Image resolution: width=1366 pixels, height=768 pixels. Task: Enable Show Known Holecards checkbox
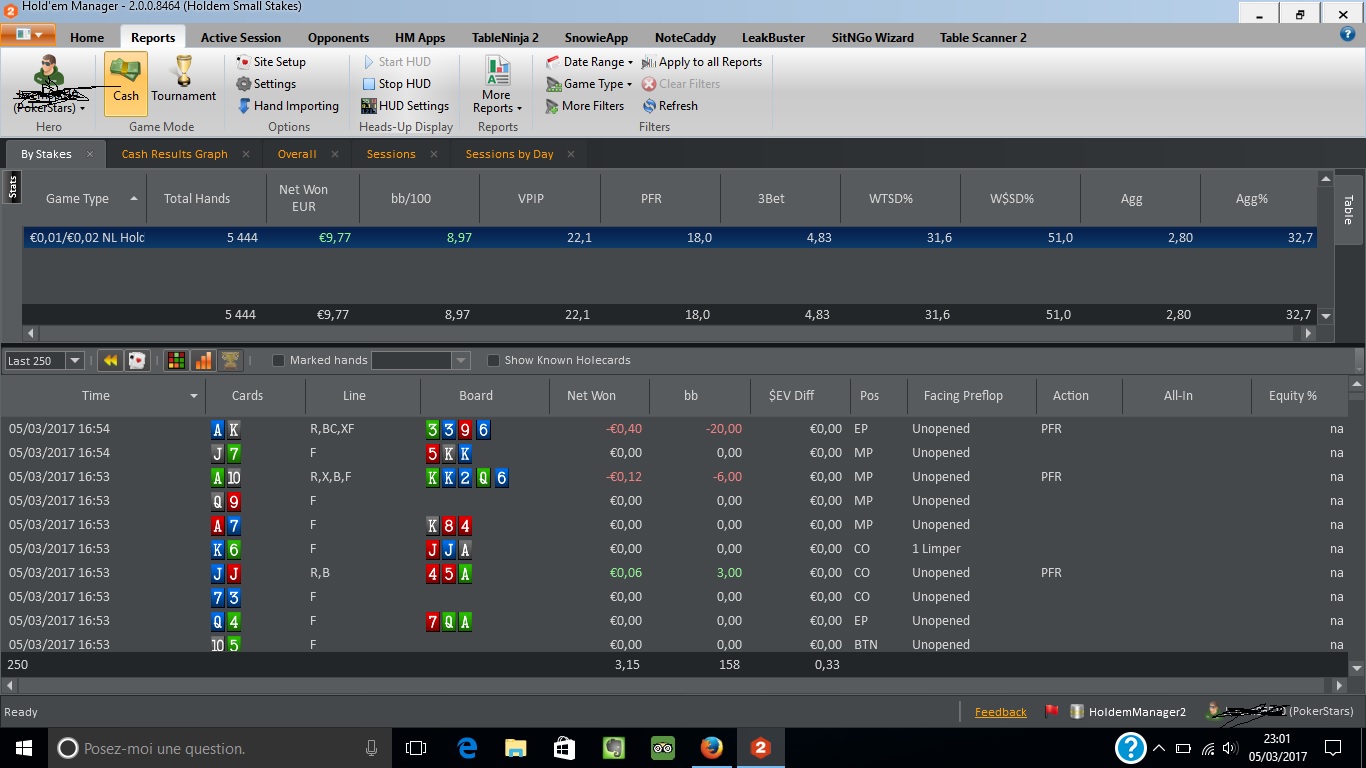pos(493,360)
